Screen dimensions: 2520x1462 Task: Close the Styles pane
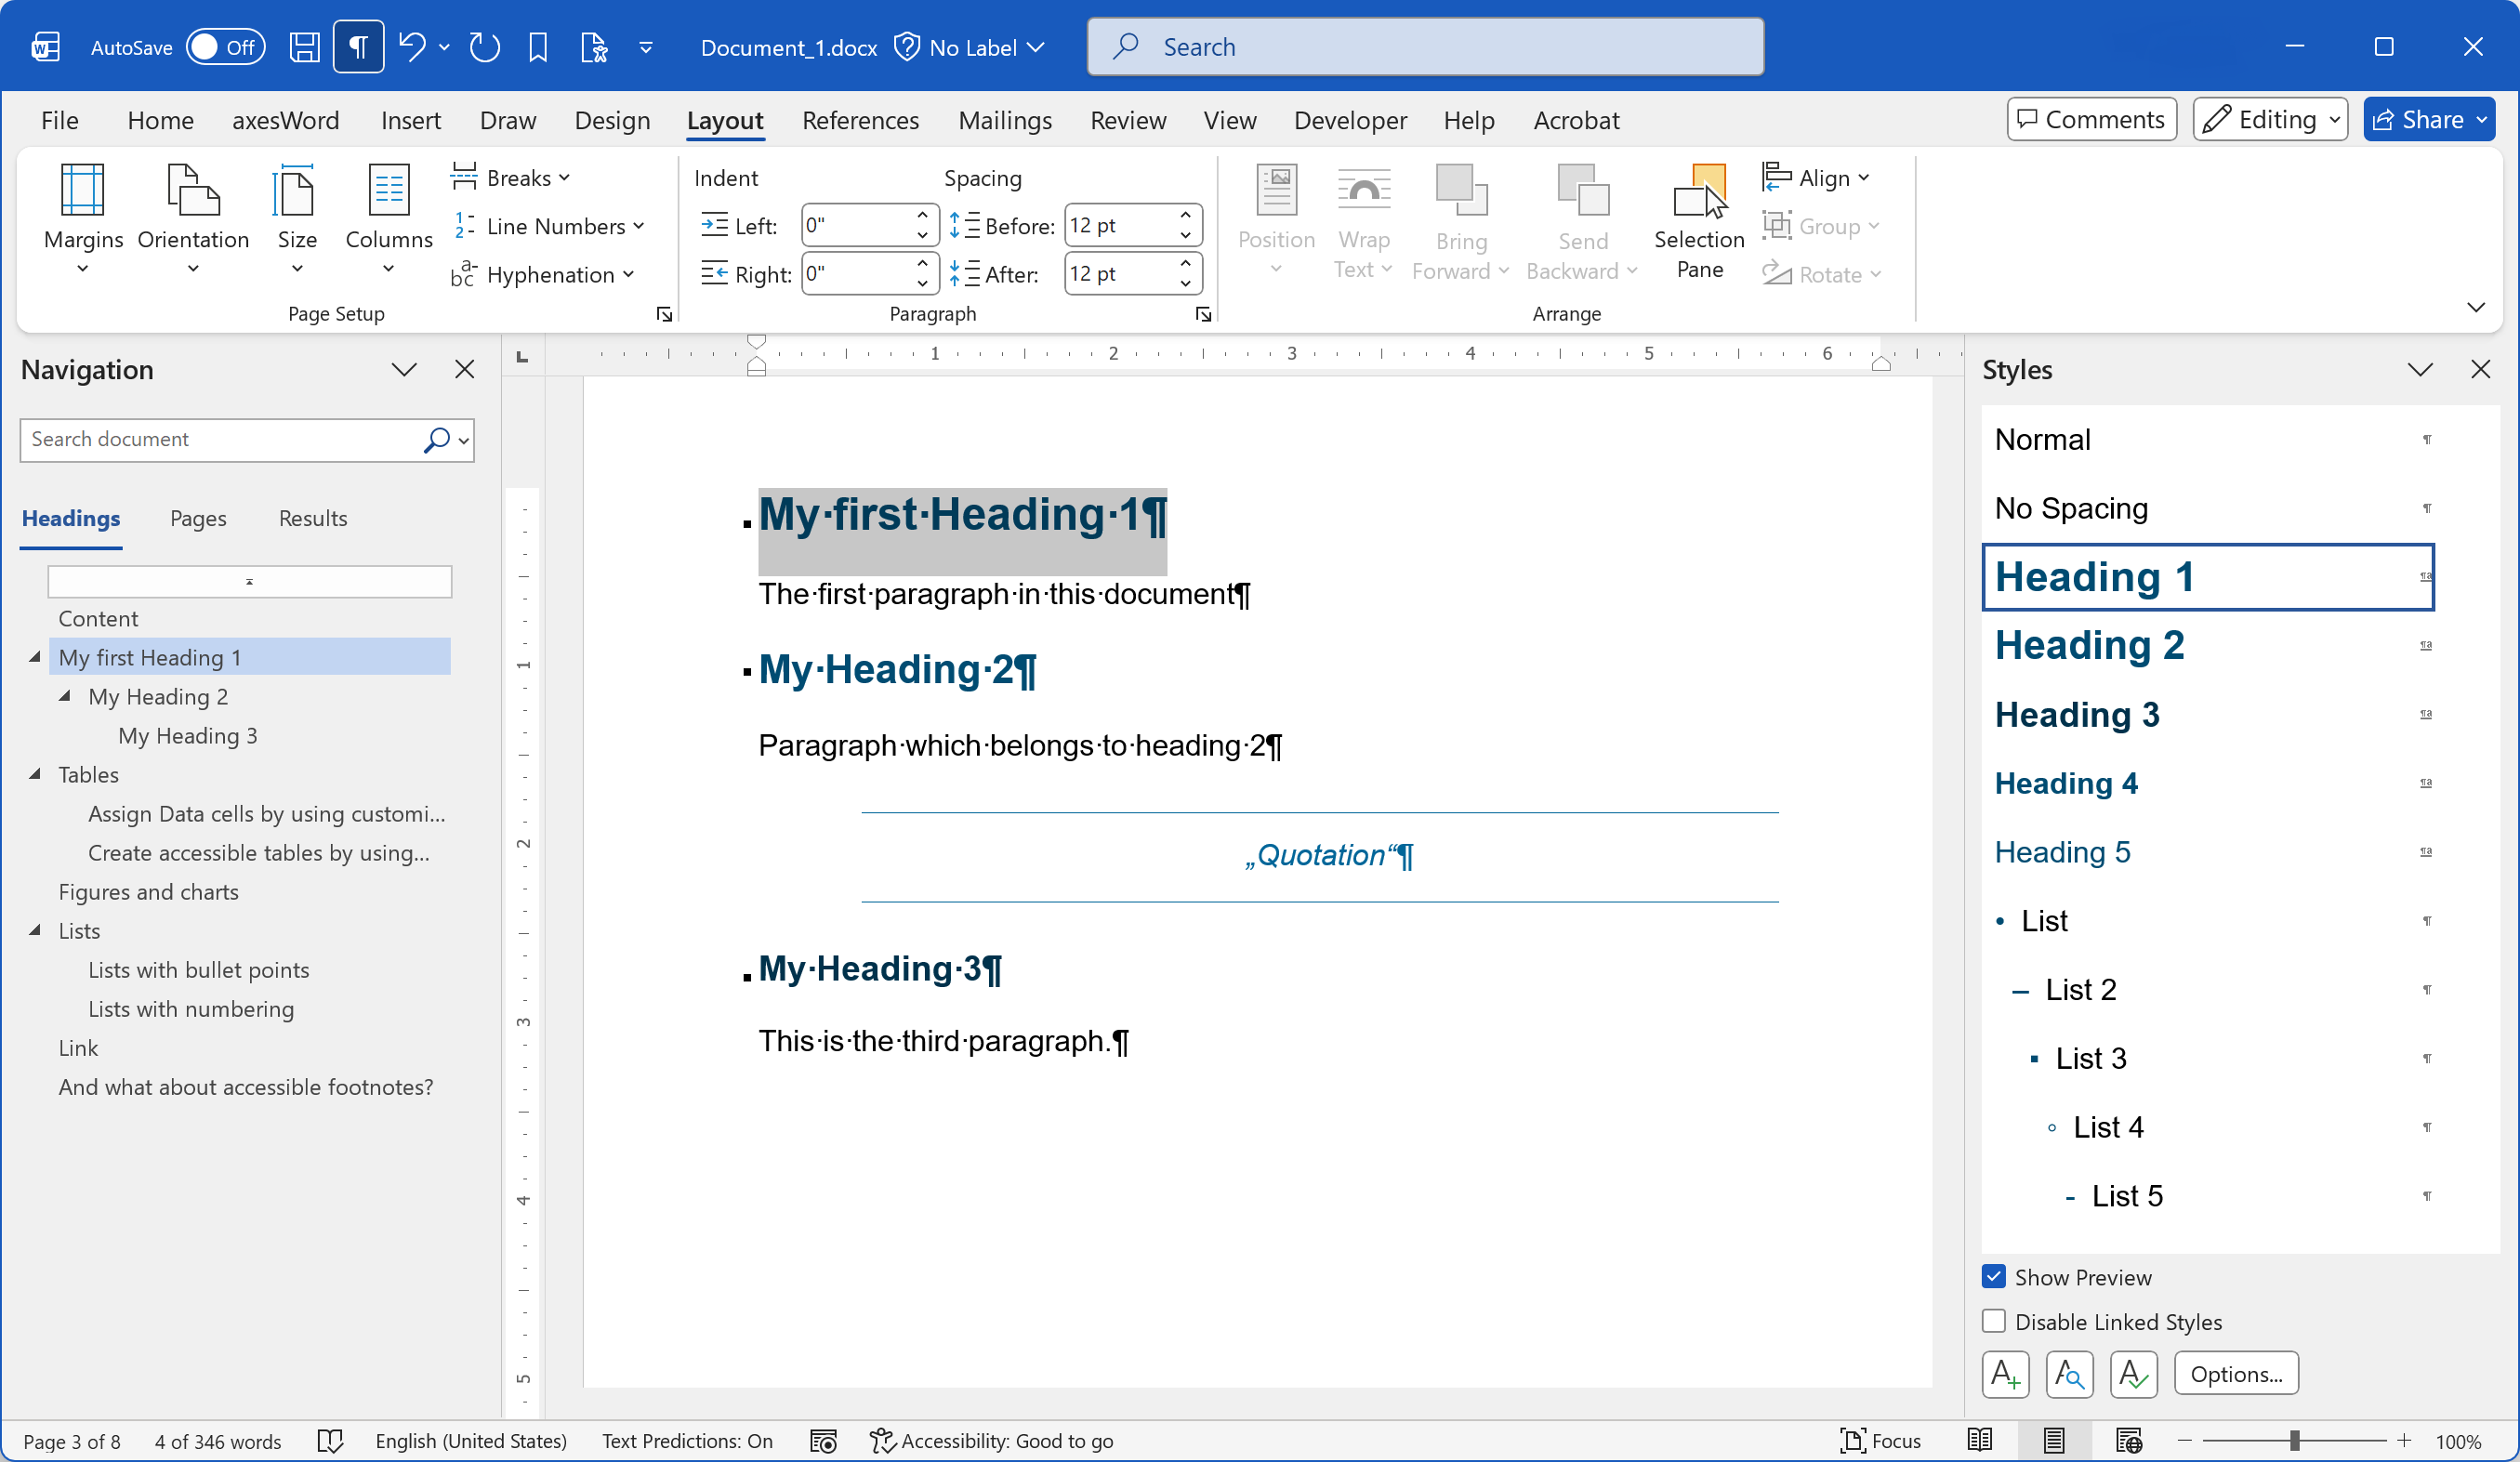pyautogui.click(x=2481, y=370)
